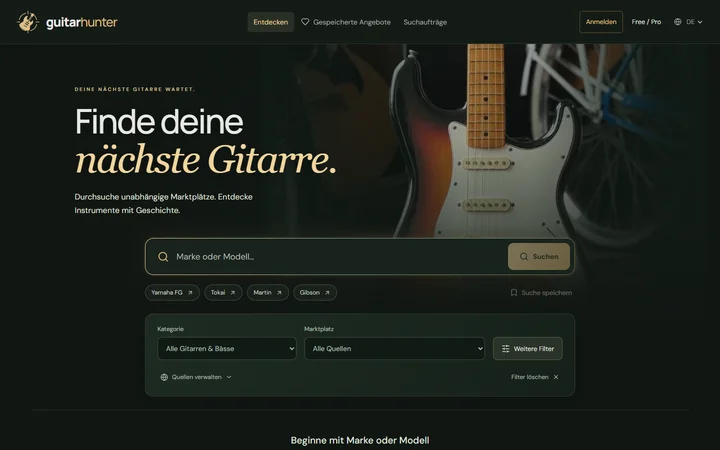This screenshot has height=450, width=720.
Task: Click the Suchen button
Action: [x=539, y=257]
